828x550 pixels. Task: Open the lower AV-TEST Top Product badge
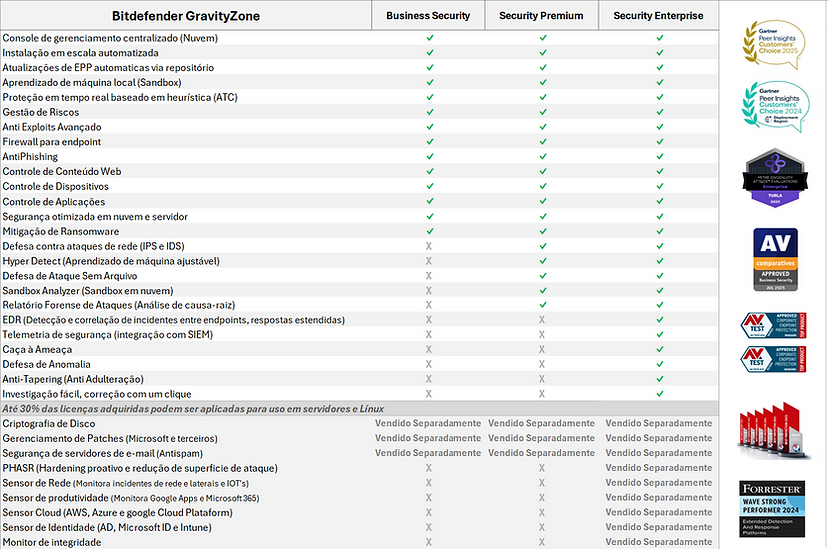773,359
